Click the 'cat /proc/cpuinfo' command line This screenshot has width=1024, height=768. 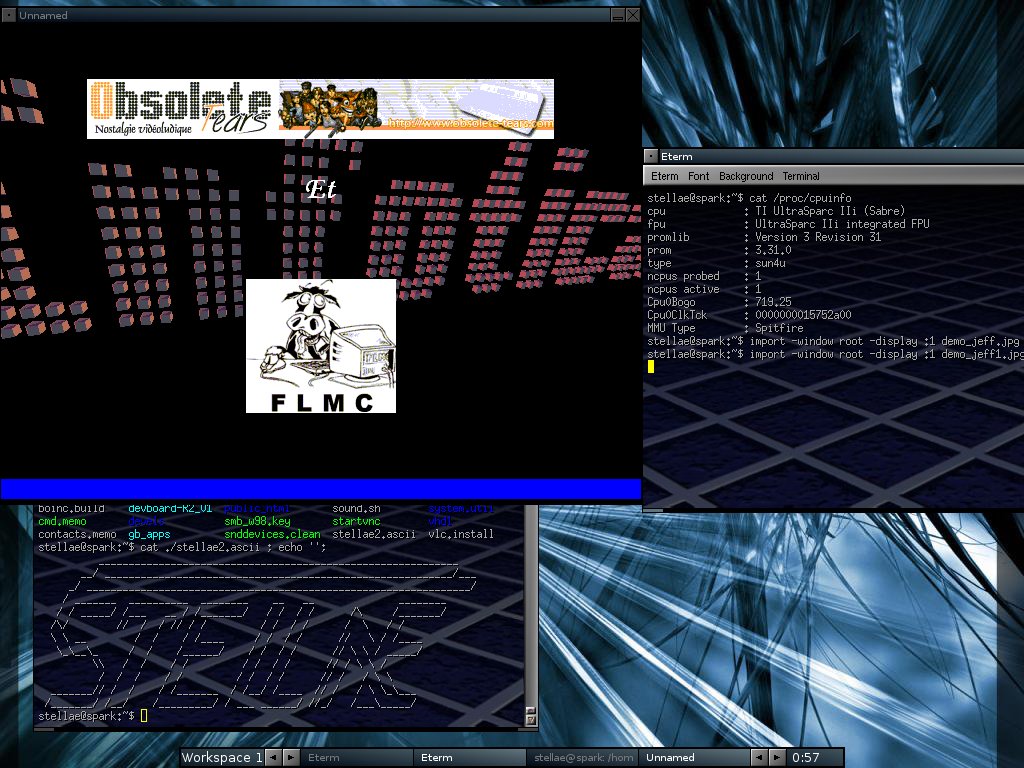800,198
